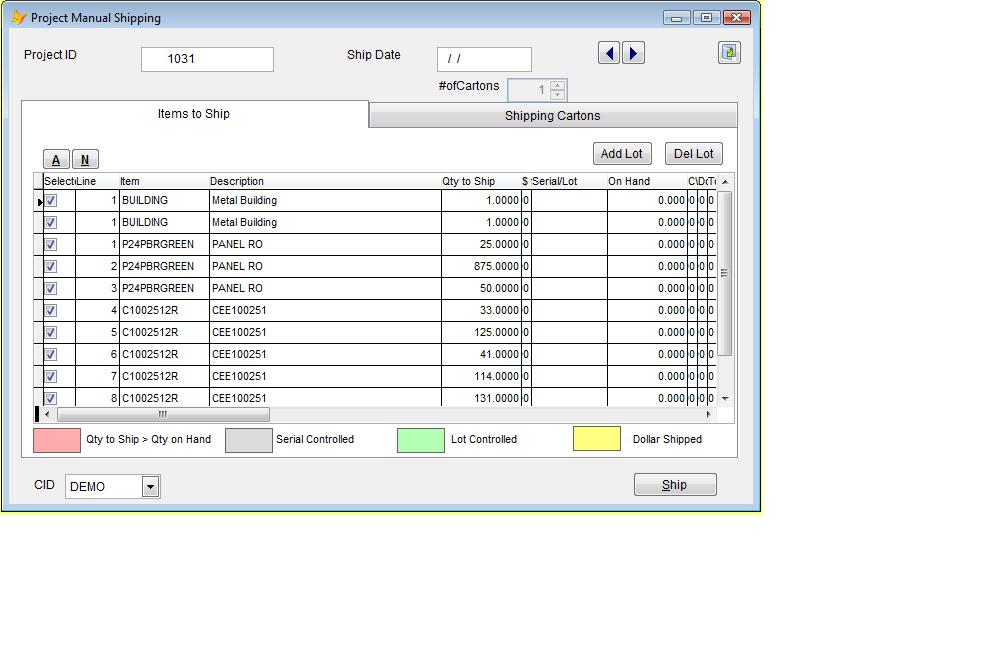Screen dimensions: 991x645
Task: Decrease the #ofCartons spinner value
Action: [x=557, y=95]
